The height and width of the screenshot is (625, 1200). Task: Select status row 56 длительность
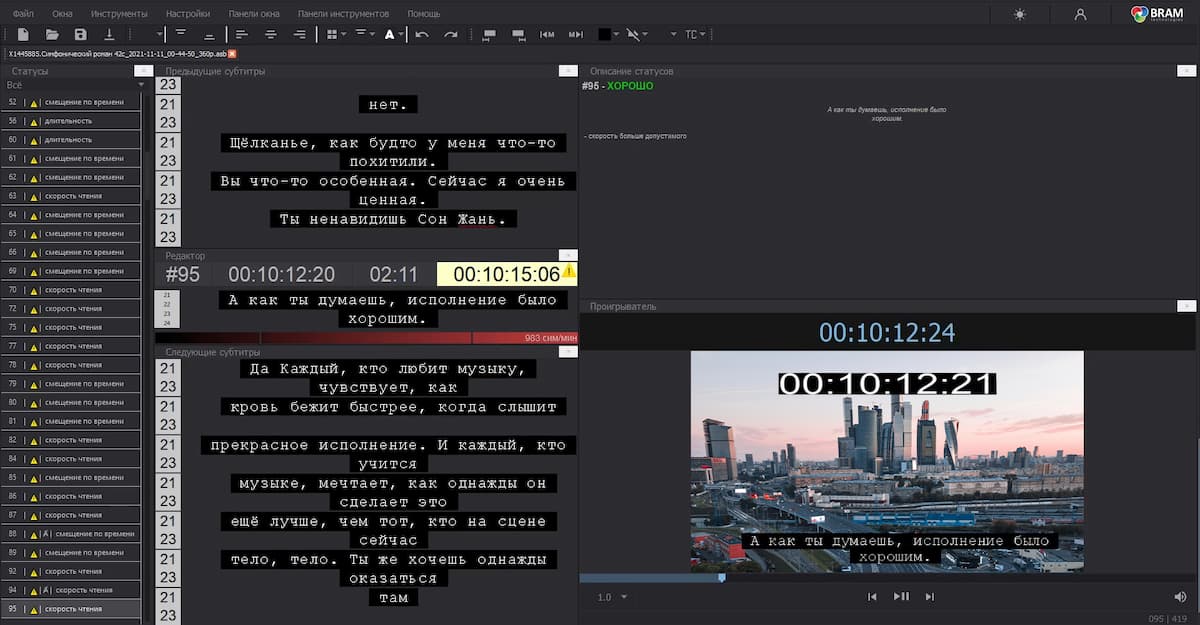(70, 121)
